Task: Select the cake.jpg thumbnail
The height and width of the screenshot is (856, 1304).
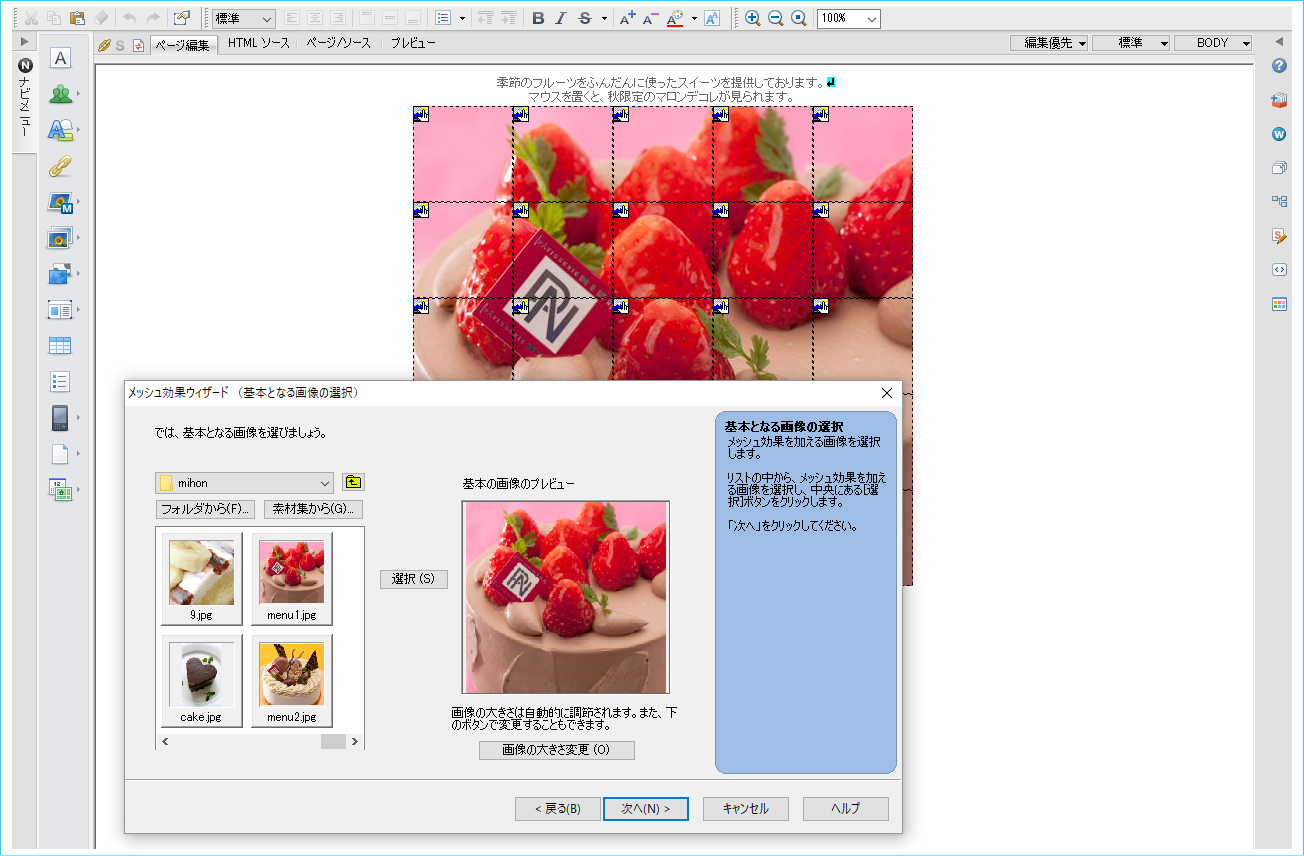Action: click(201, 680)
